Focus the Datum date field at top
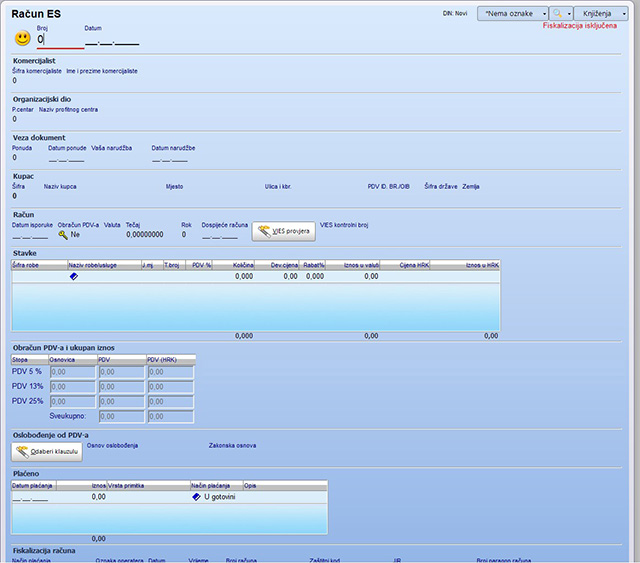 111,41
